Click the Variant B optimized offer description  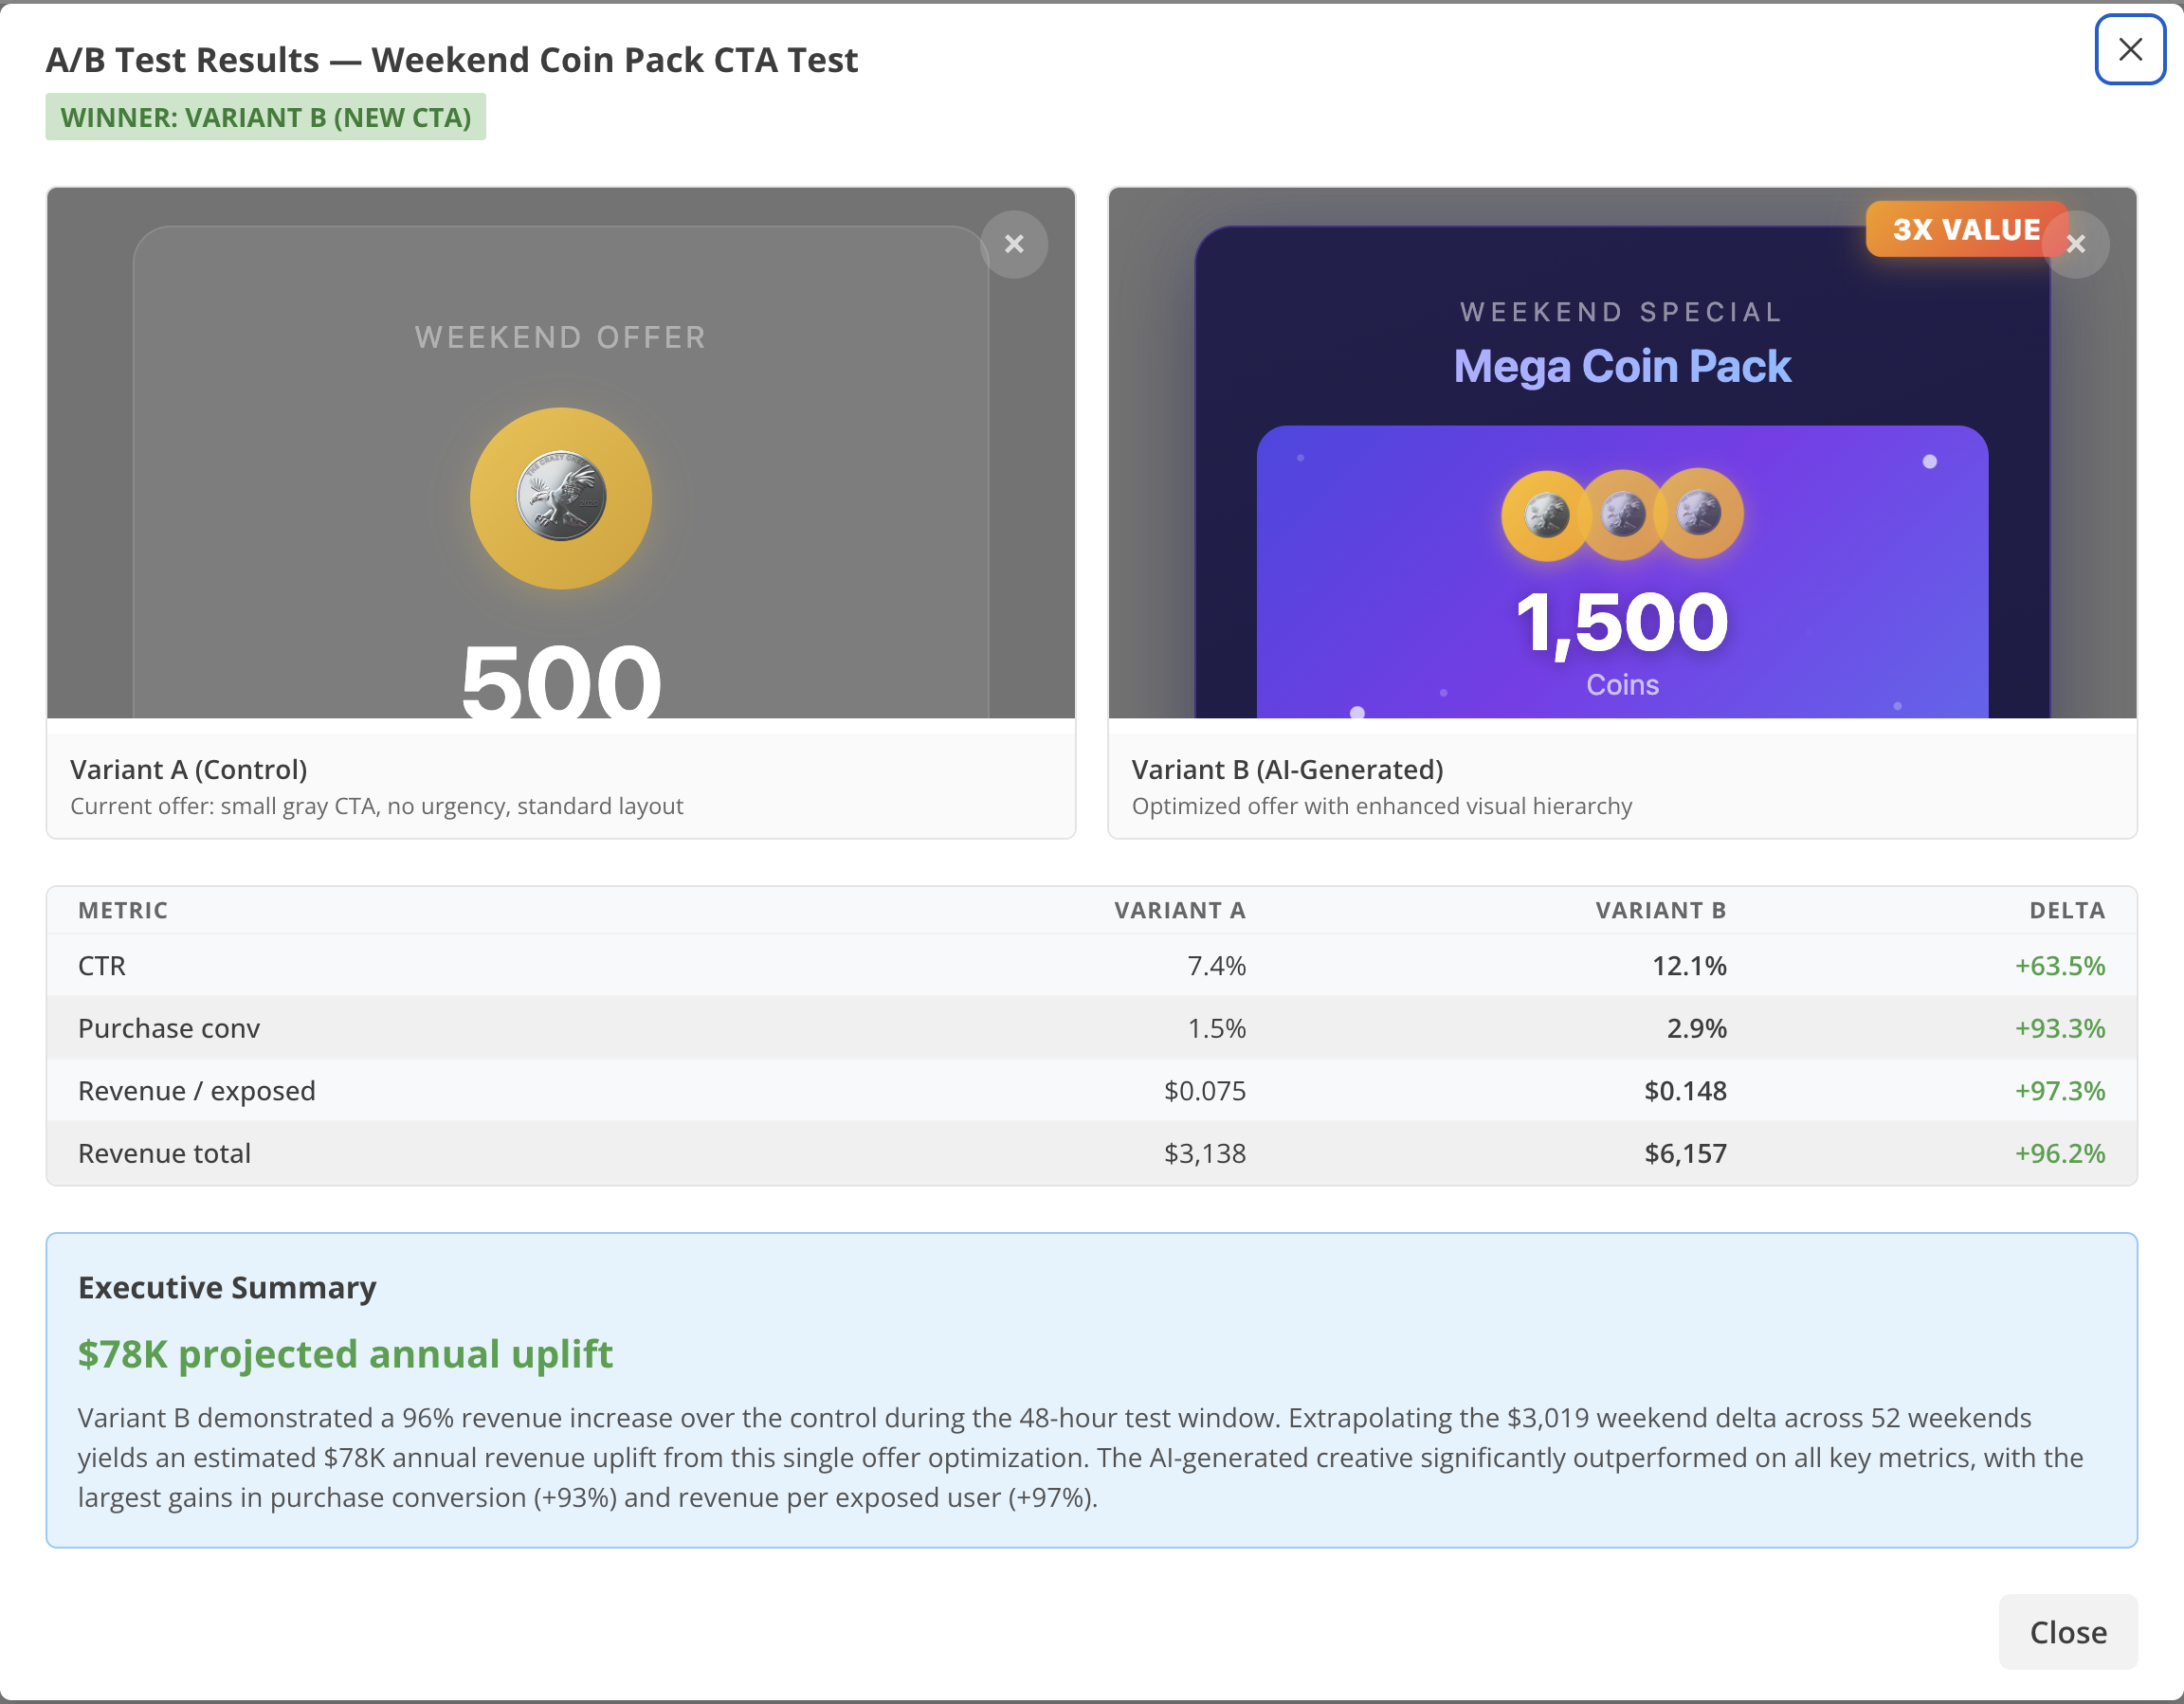(1381, 806)
